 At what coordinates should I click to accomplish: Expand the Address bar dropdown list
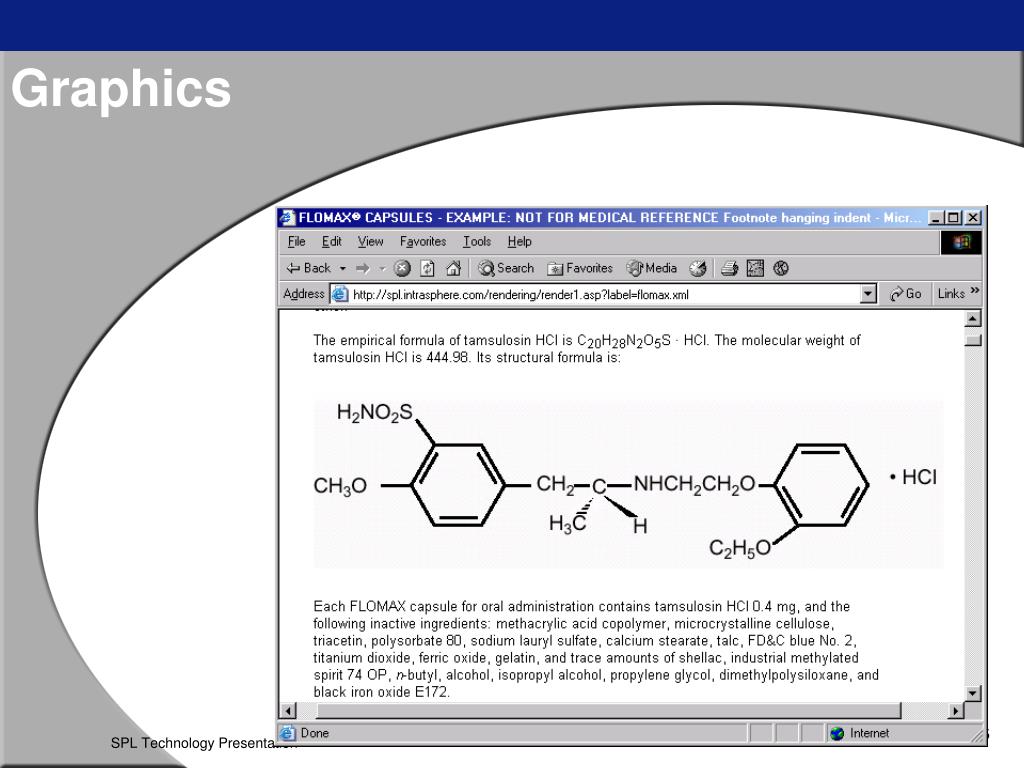coord(868,294)
